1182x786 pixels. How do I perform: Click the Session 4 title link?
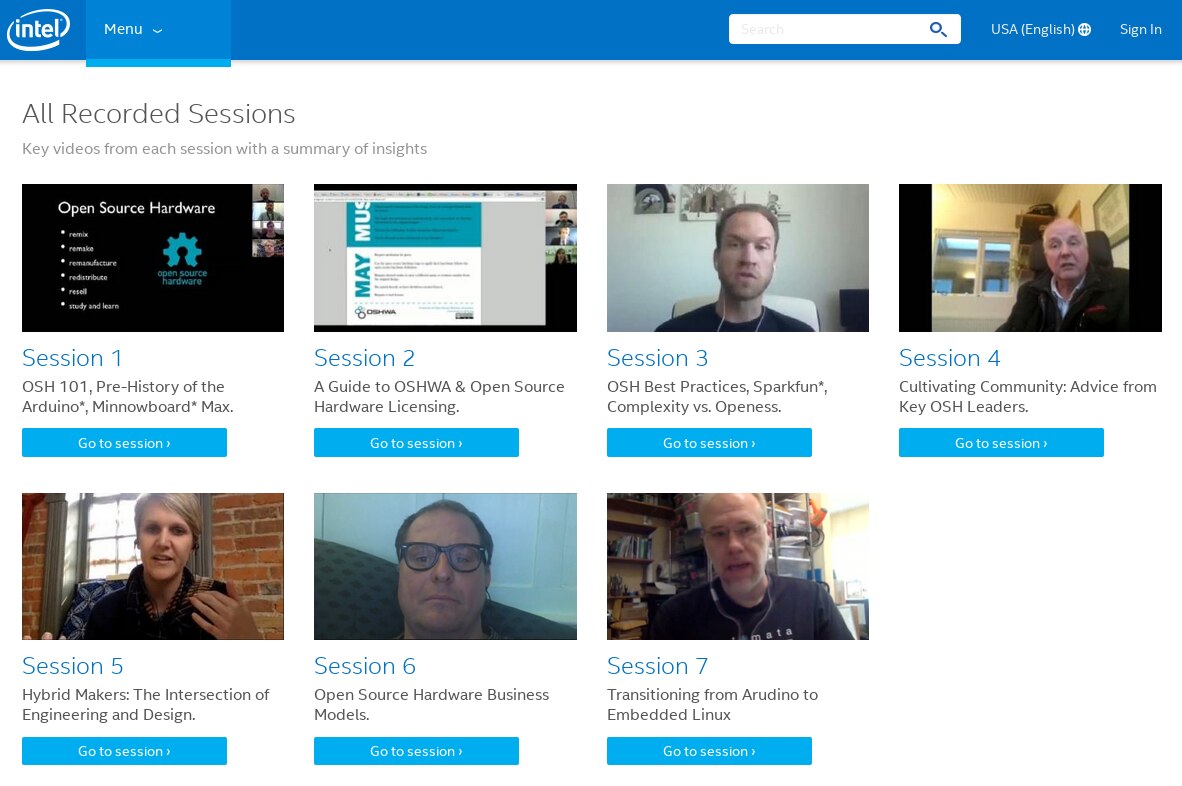point(950,358)
